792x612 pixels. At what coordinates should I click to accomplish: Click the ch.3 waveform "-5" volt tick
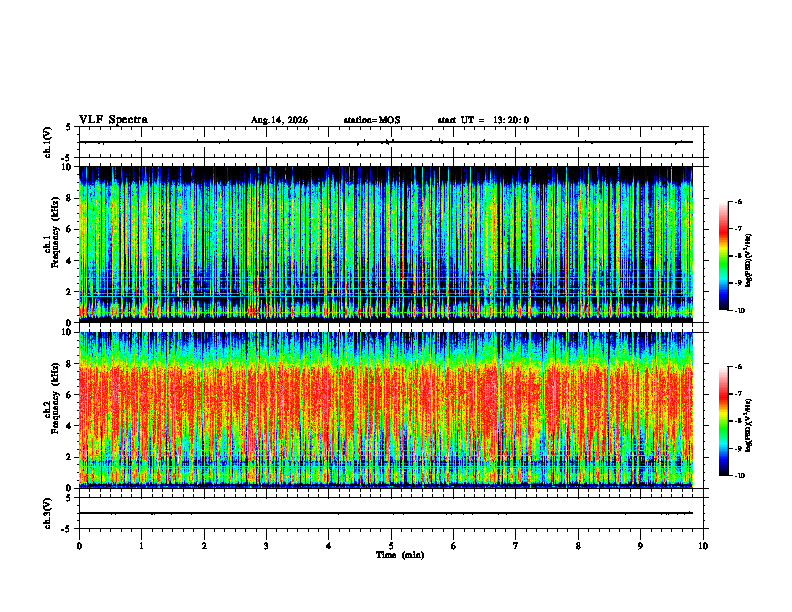point(67,529)
